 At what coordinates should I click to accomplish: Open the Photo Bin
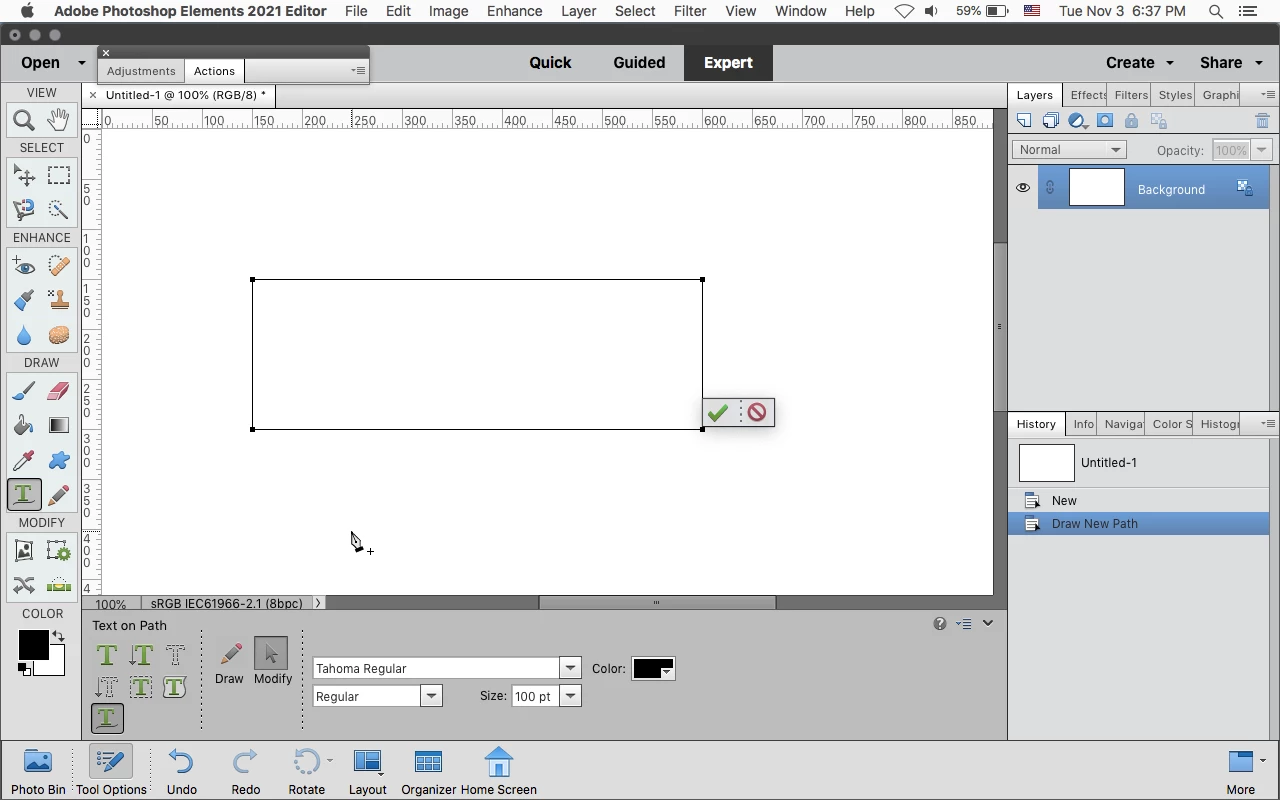(38, 771)
